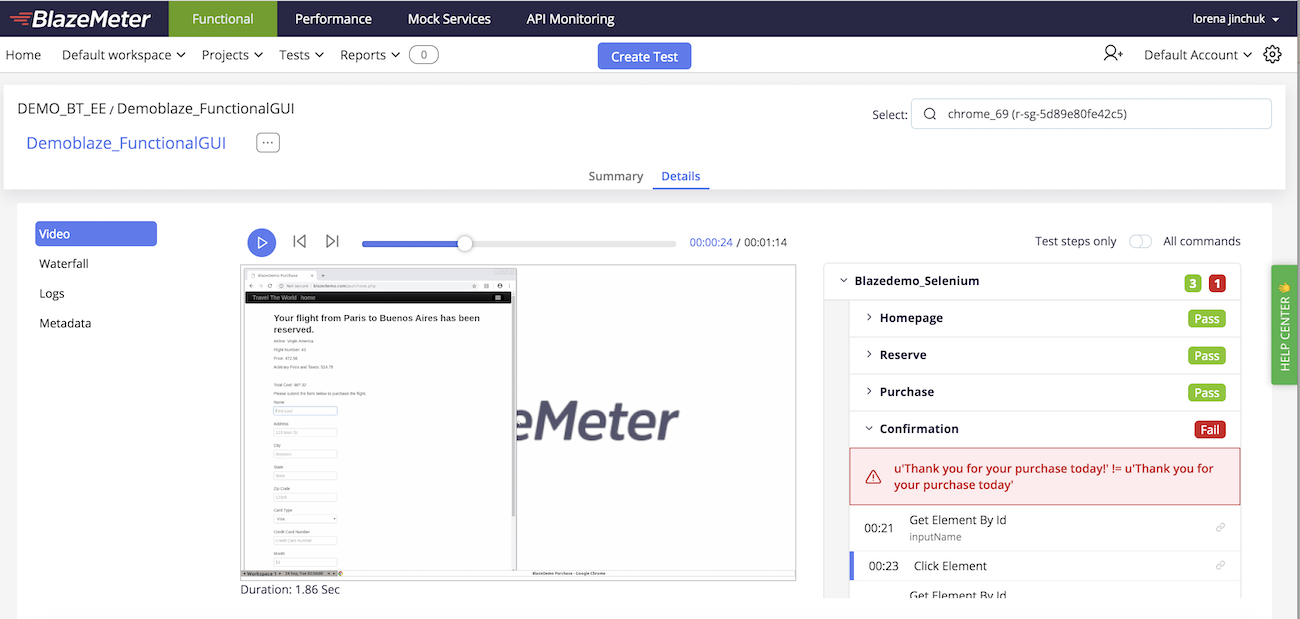Open the Default Account dropdown
The width and height of the screenshot is (1300, 619).
click(1198, 55)
